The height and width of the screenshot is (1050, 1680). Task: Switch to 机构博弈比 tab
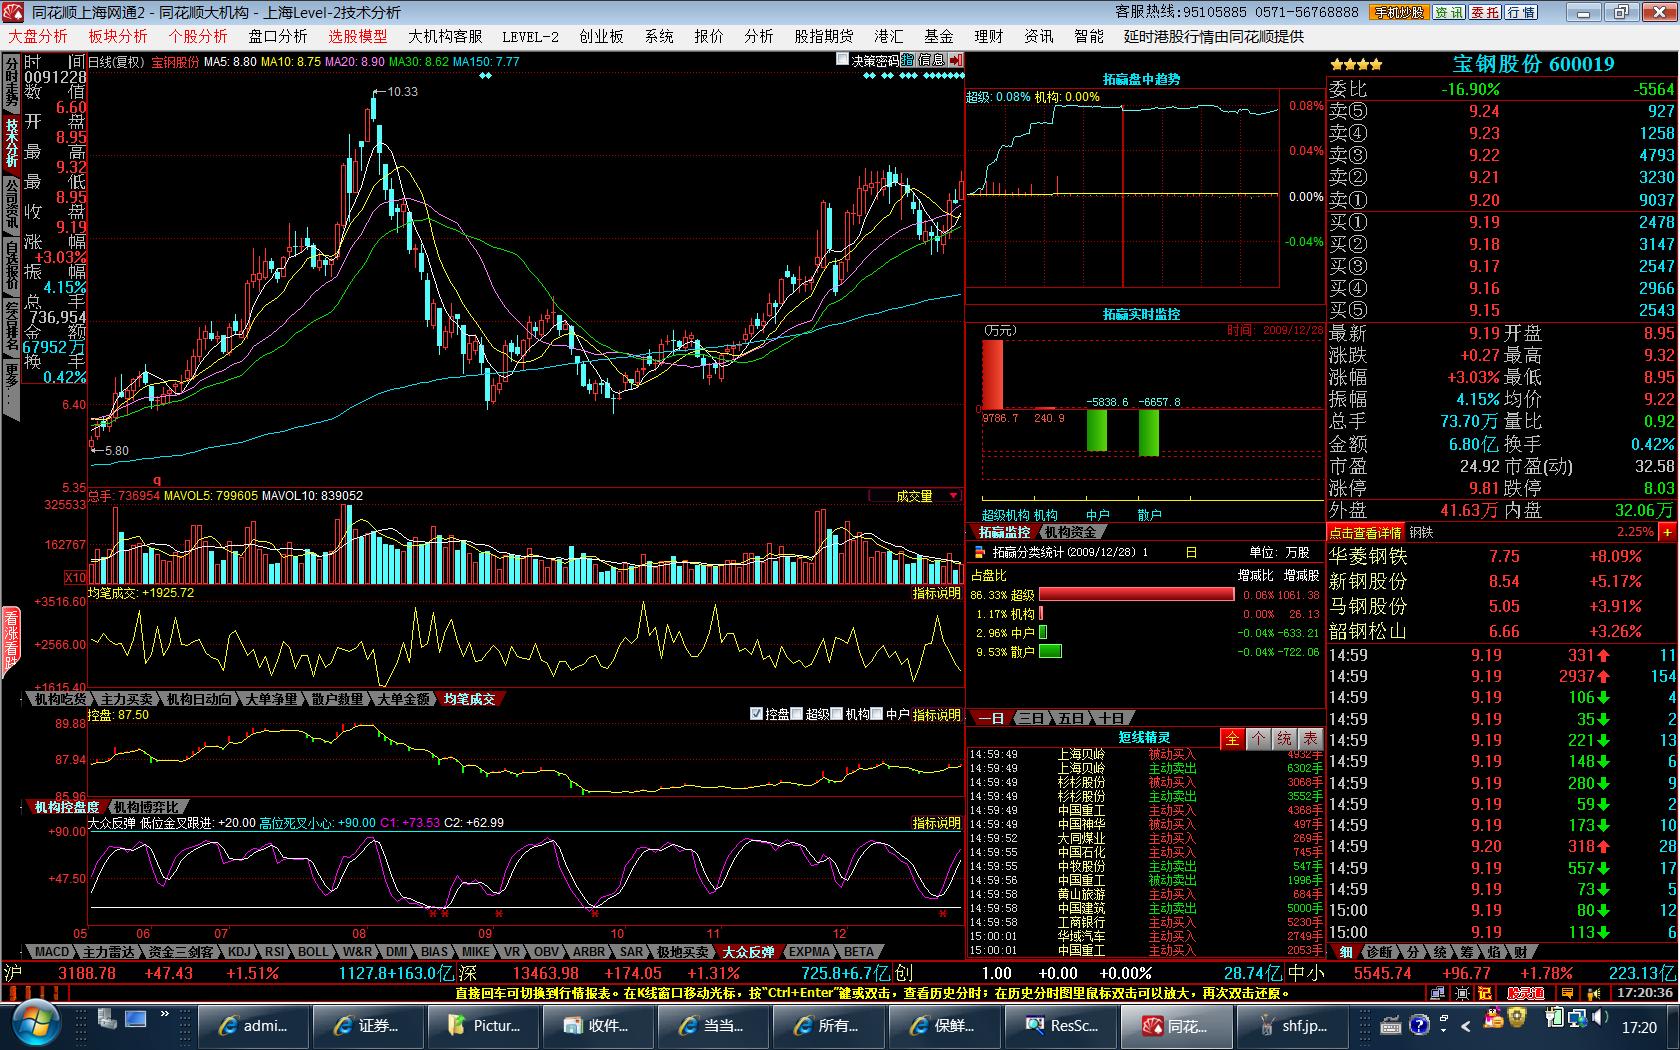click(x=146, y=807)
